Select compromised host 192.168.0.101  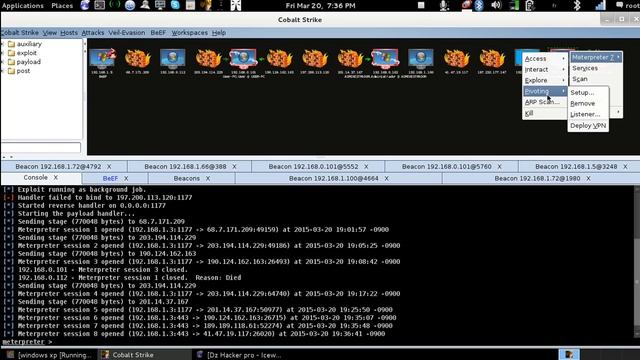pos(243,60)
